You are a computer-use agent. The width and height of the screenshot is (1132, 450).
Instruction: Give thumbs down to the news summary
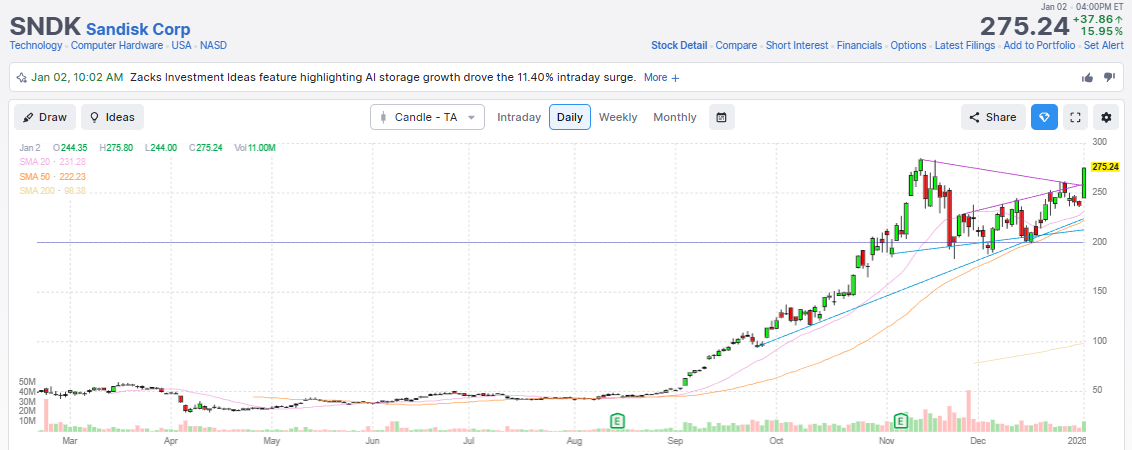tap(1110, 77)
